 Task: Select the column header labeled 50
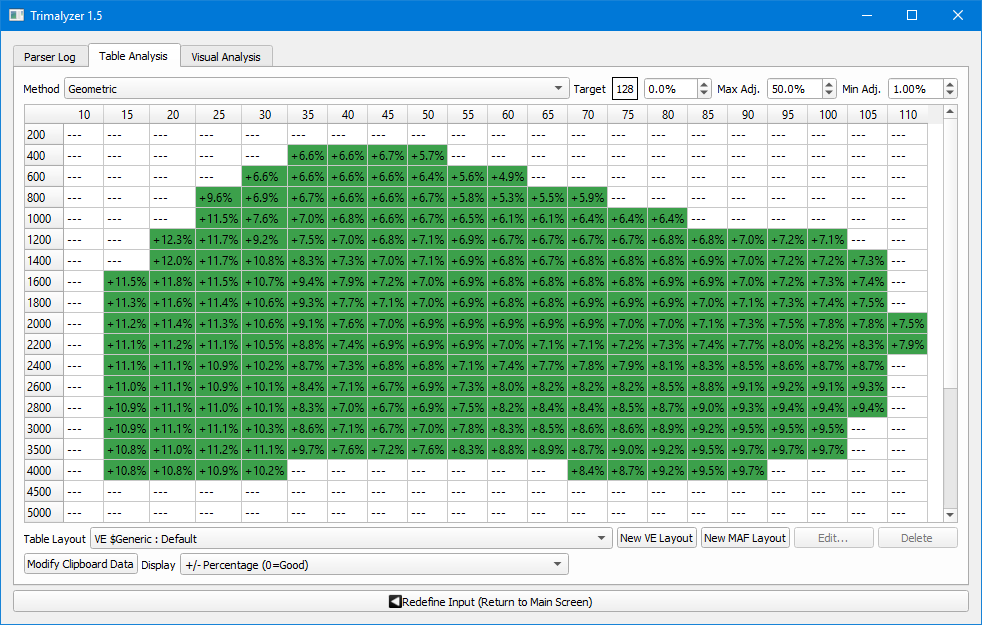pyautogui.click(x=427, y=115)
